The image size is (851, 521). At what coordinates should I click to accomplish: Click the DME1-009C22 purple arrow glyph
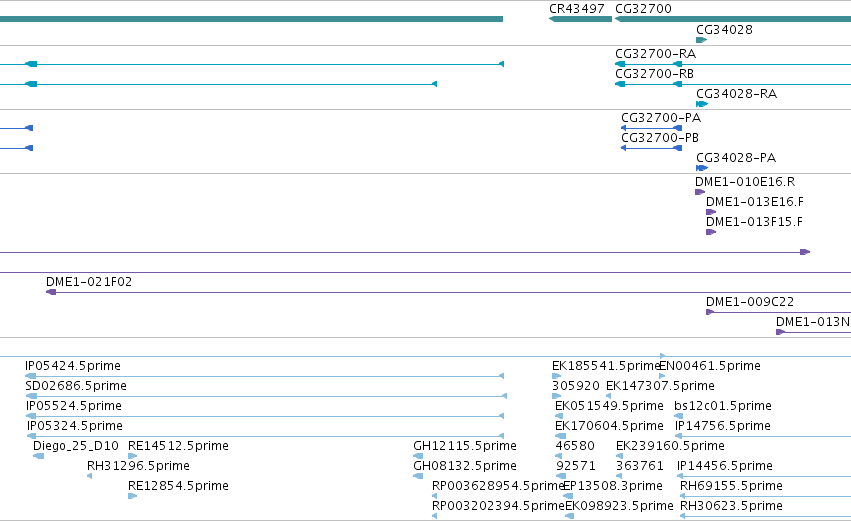point(710,312)
